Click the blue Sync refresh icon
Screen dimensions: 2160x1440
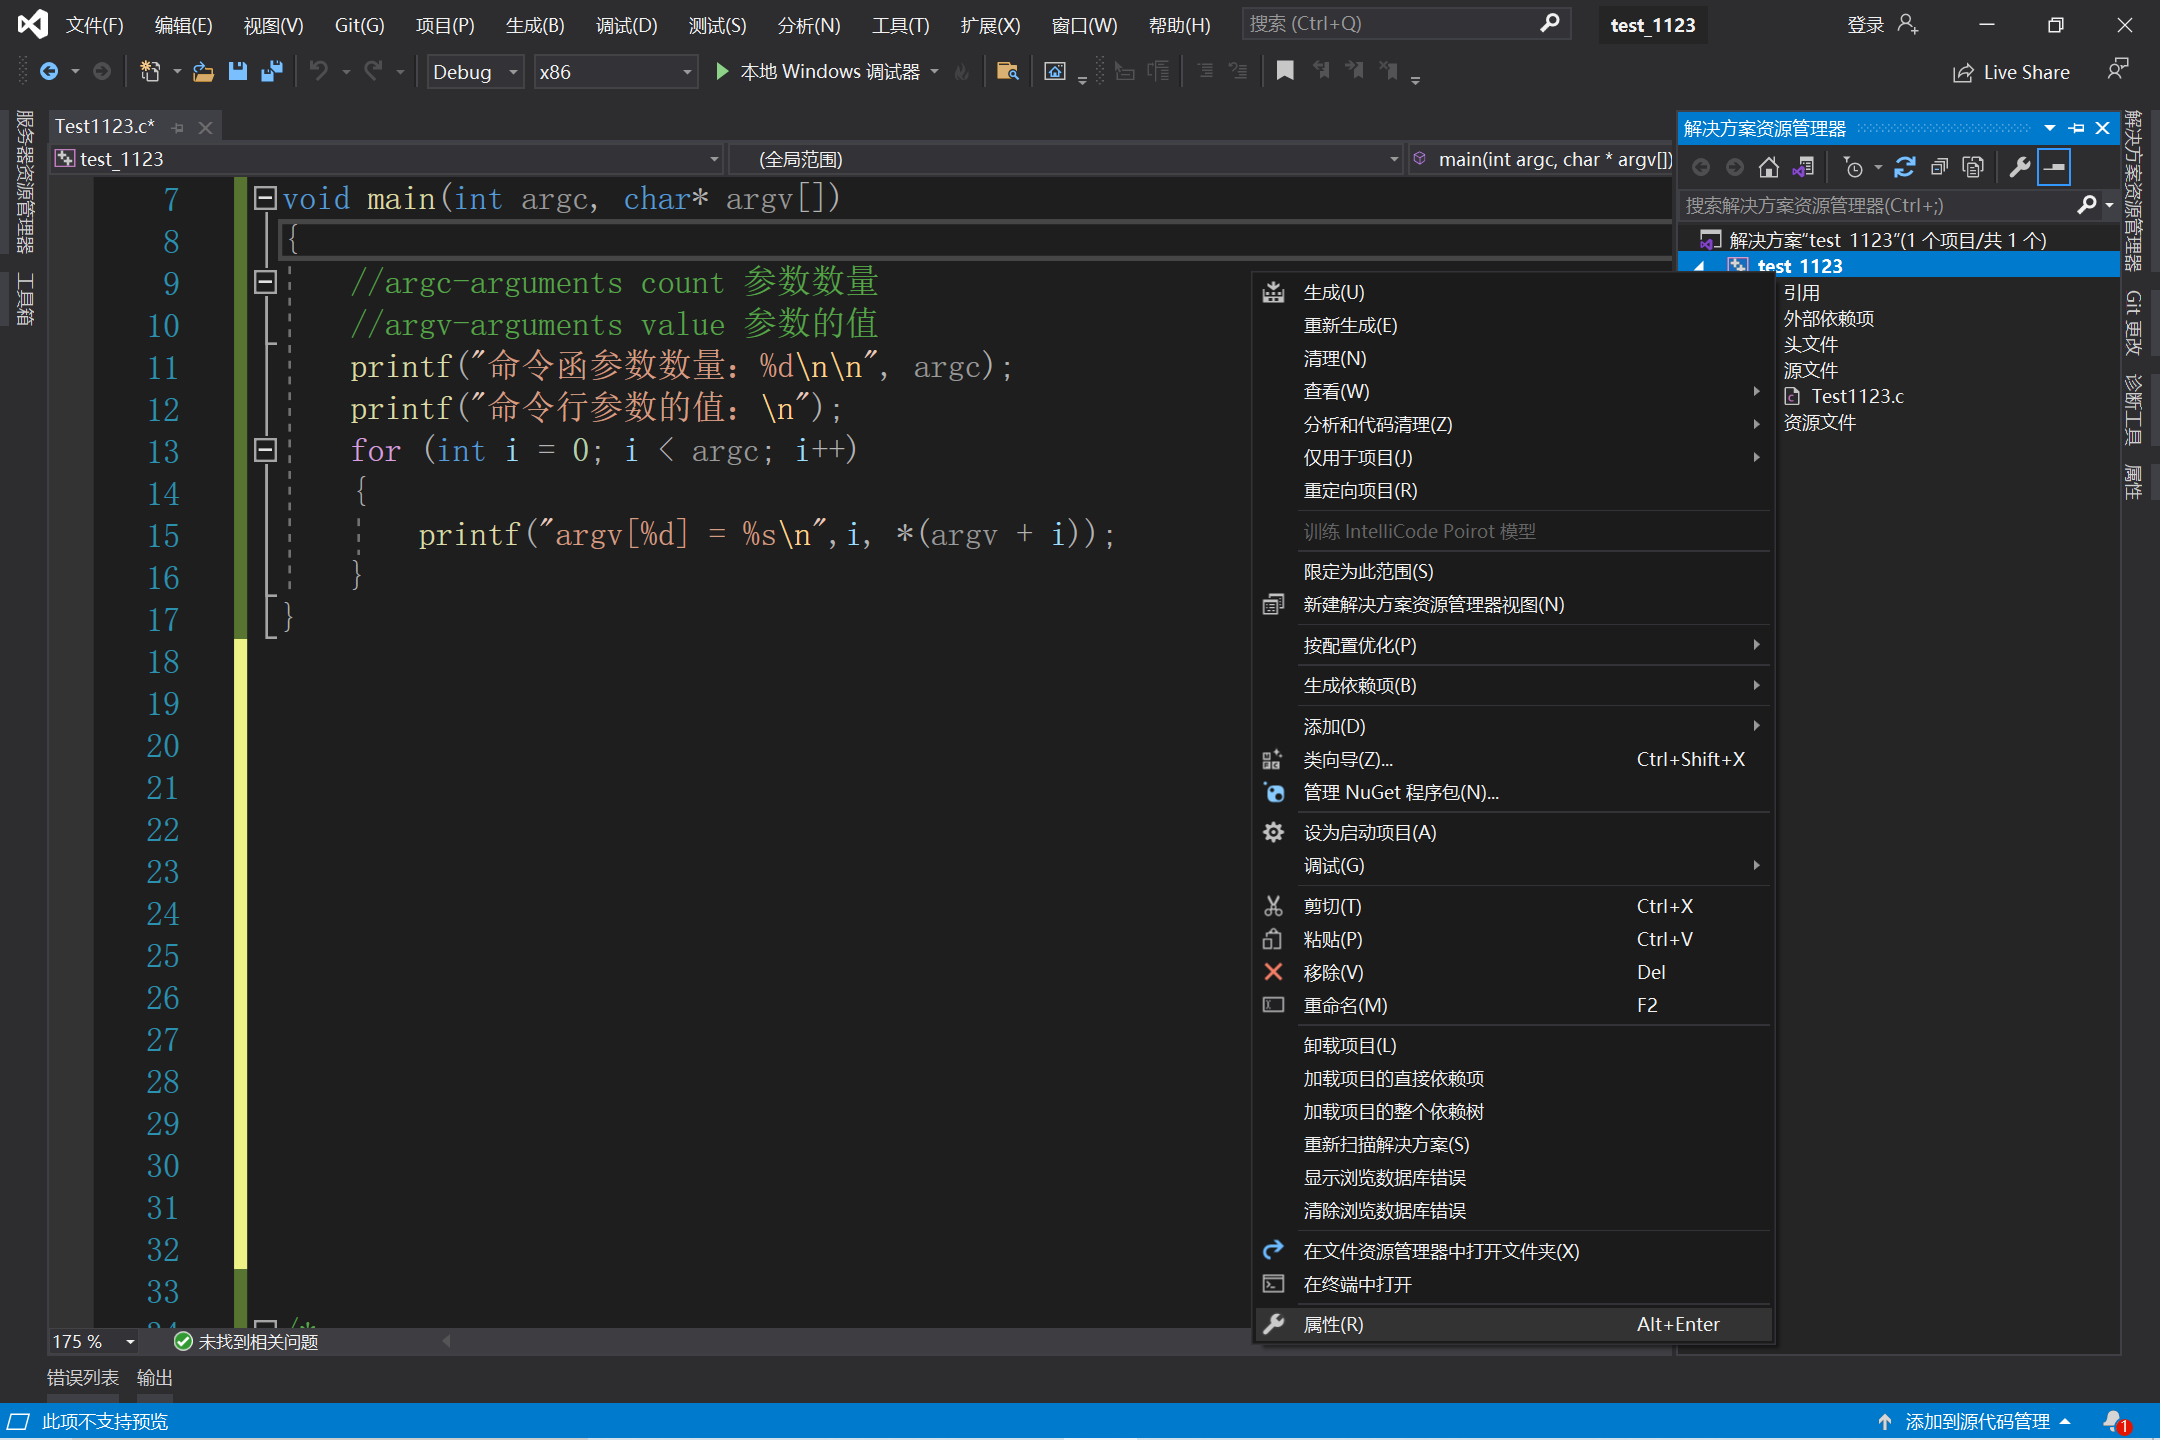pos(1904,167)
